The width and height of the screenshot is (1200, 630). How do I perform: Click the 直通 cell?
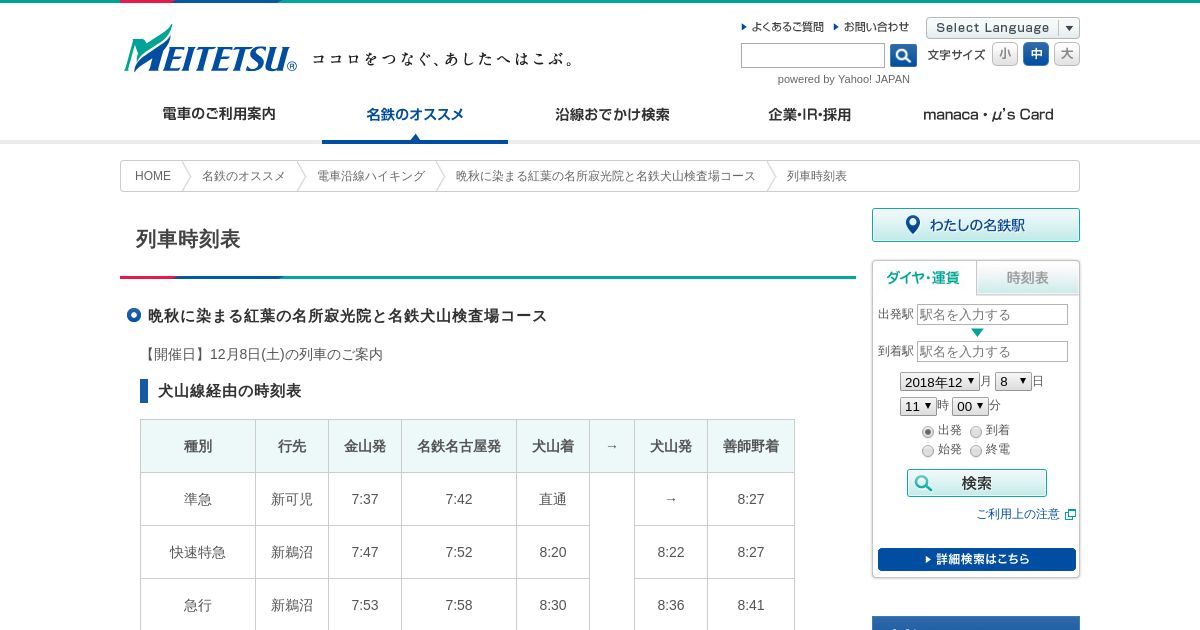[x=553, y=499]
